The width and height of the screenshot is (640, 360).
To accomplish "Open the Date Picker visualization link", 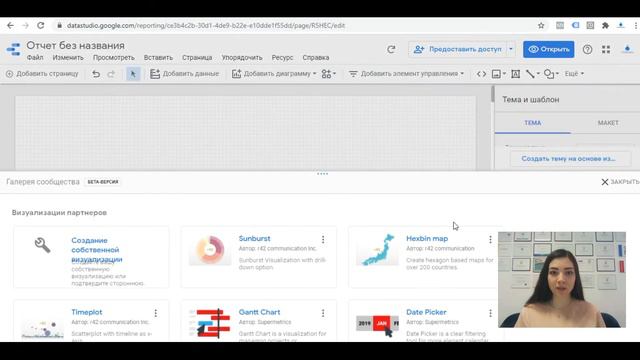I will pos(426,312).
